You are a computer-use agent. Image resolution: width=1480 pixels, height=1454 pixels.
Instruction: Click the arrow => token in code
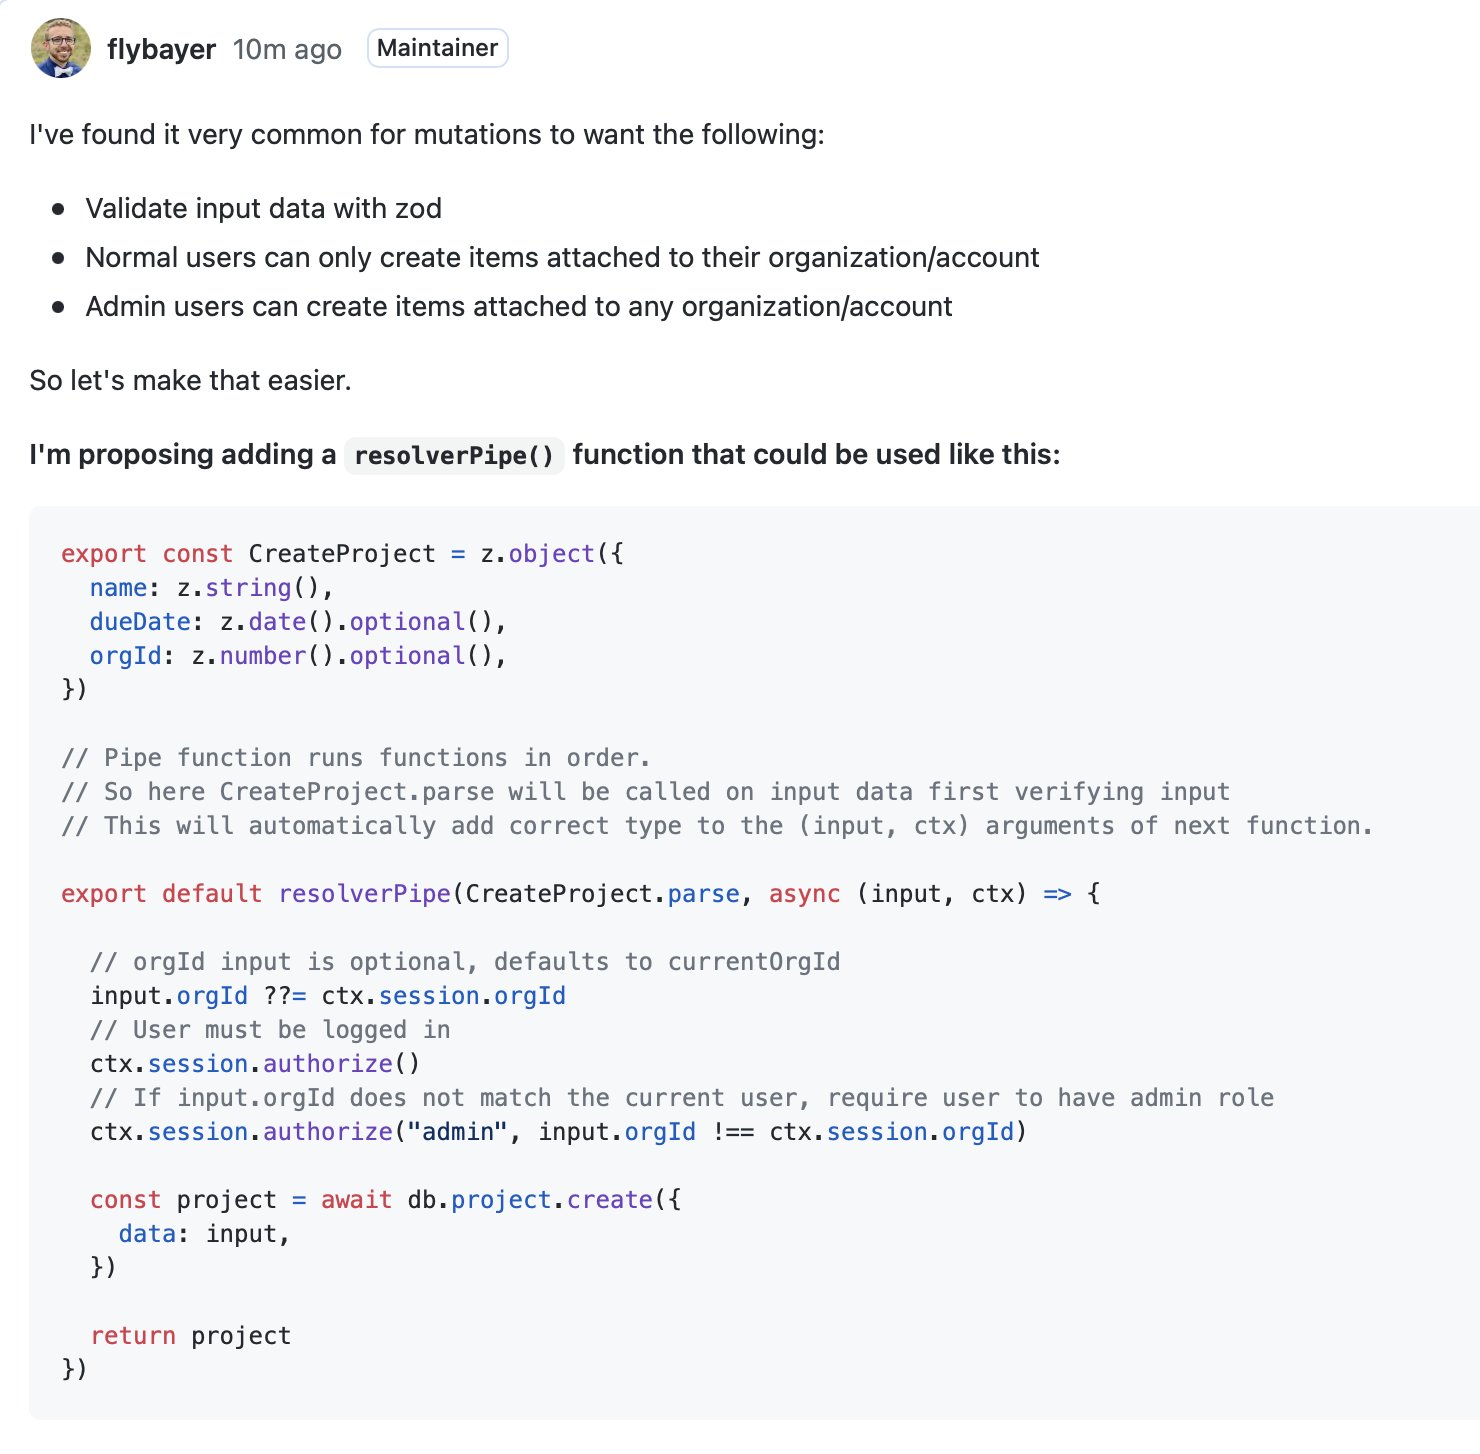(x=1057, y=894)
